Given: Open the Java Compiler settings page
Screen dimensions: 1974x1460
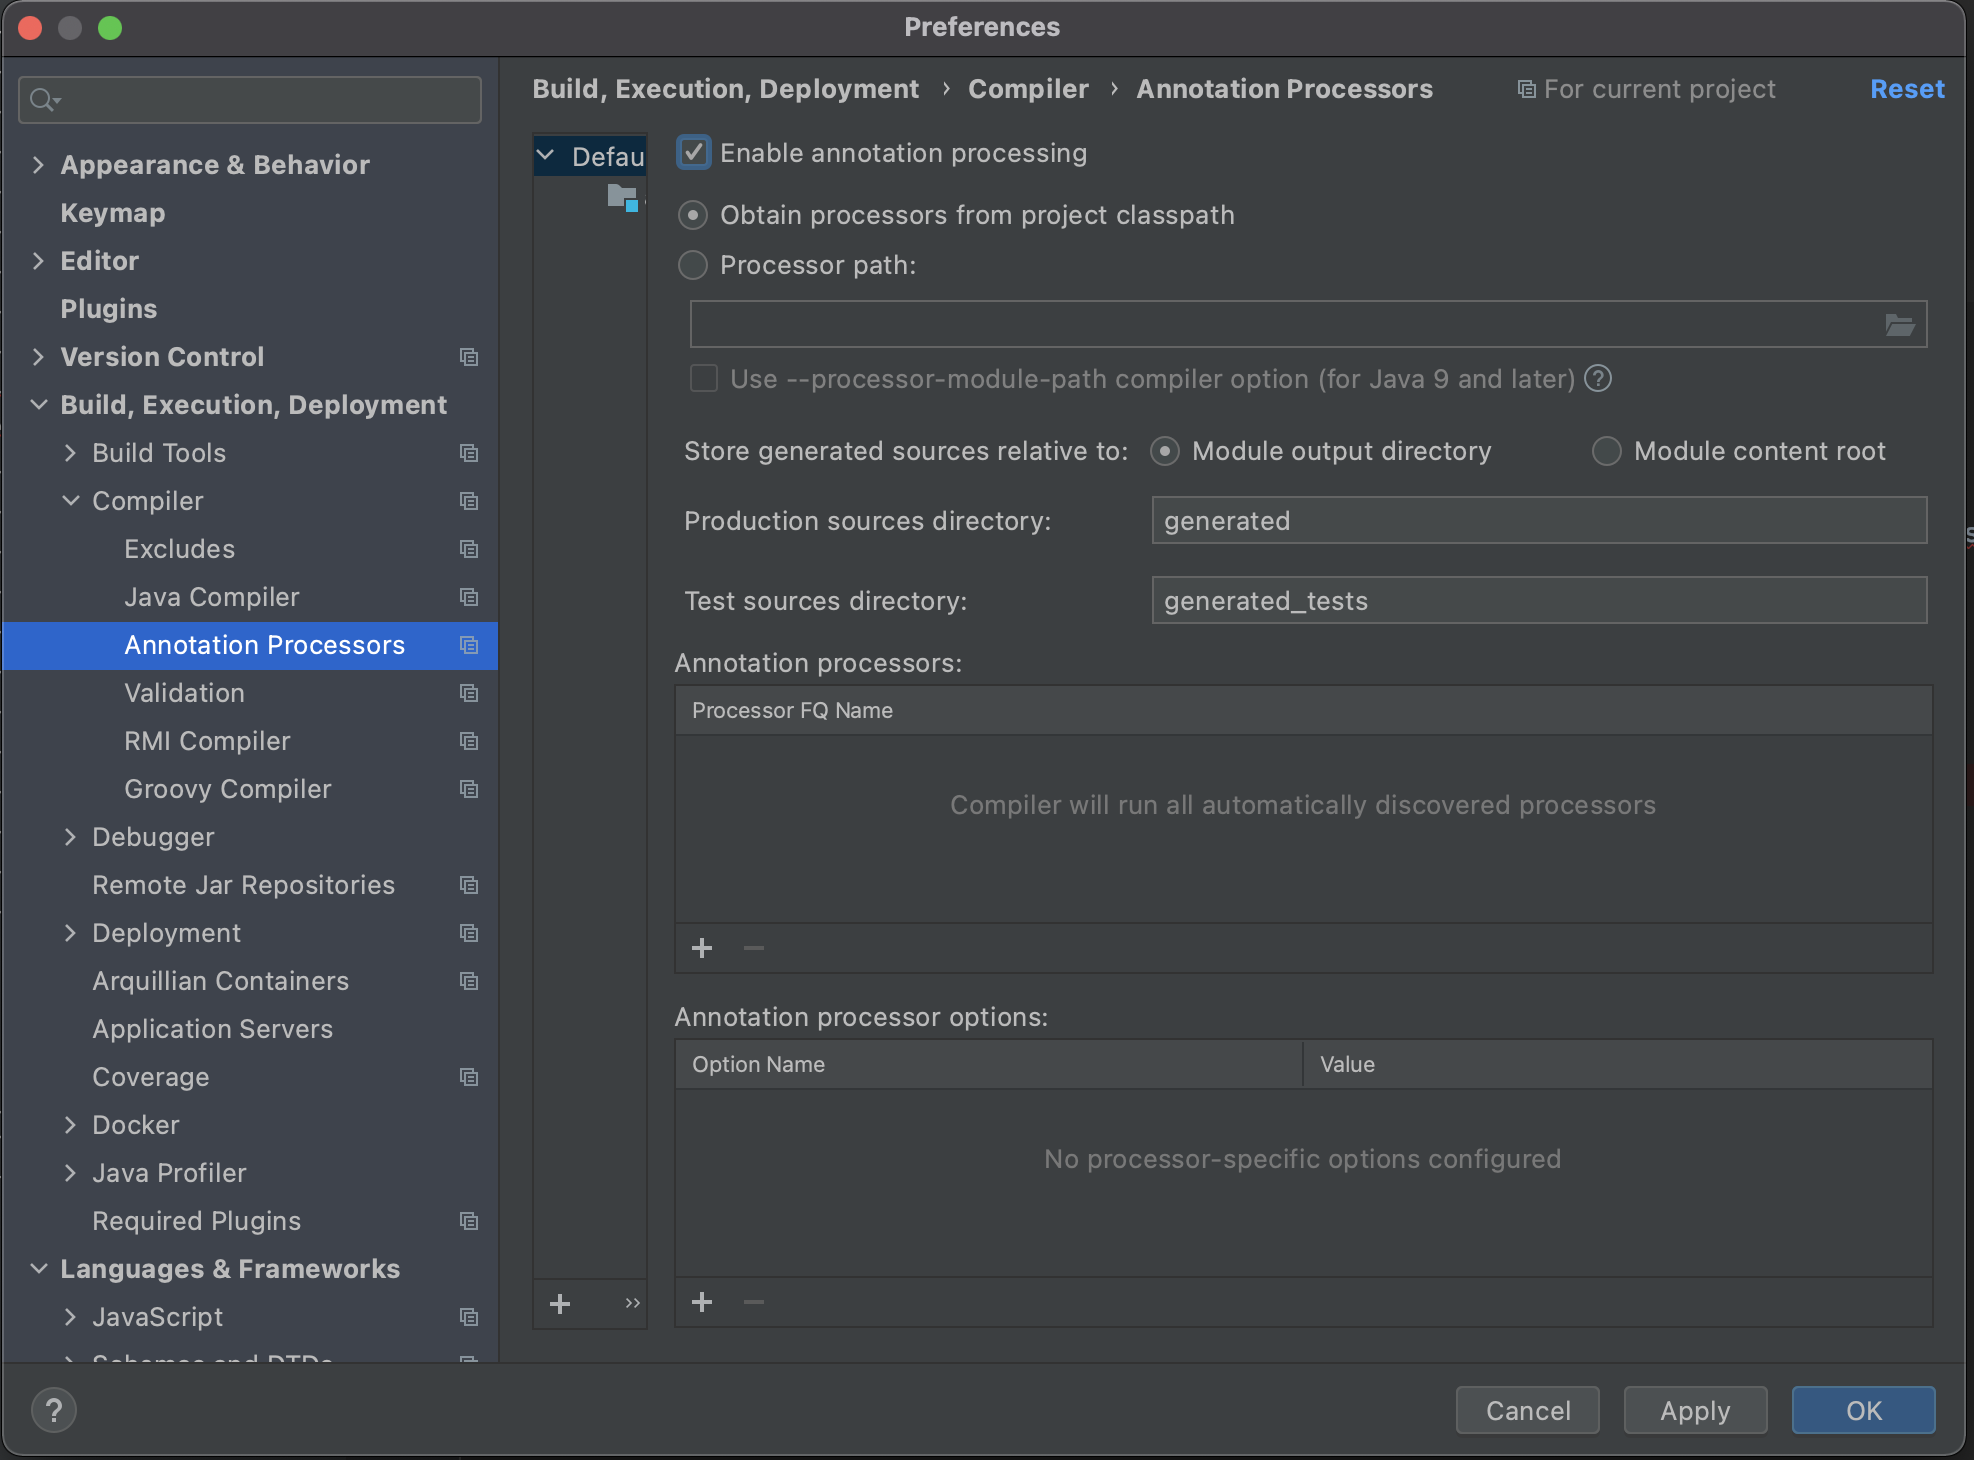Looking at the screenshot, I should pyautogui.click(x=211, y=597).
